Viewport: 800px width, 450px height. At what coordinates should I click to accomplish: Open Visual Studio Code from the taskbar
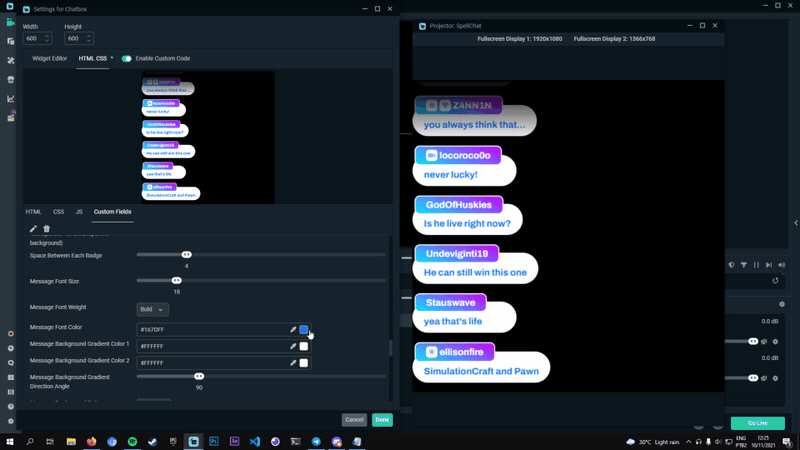[255, 442]
